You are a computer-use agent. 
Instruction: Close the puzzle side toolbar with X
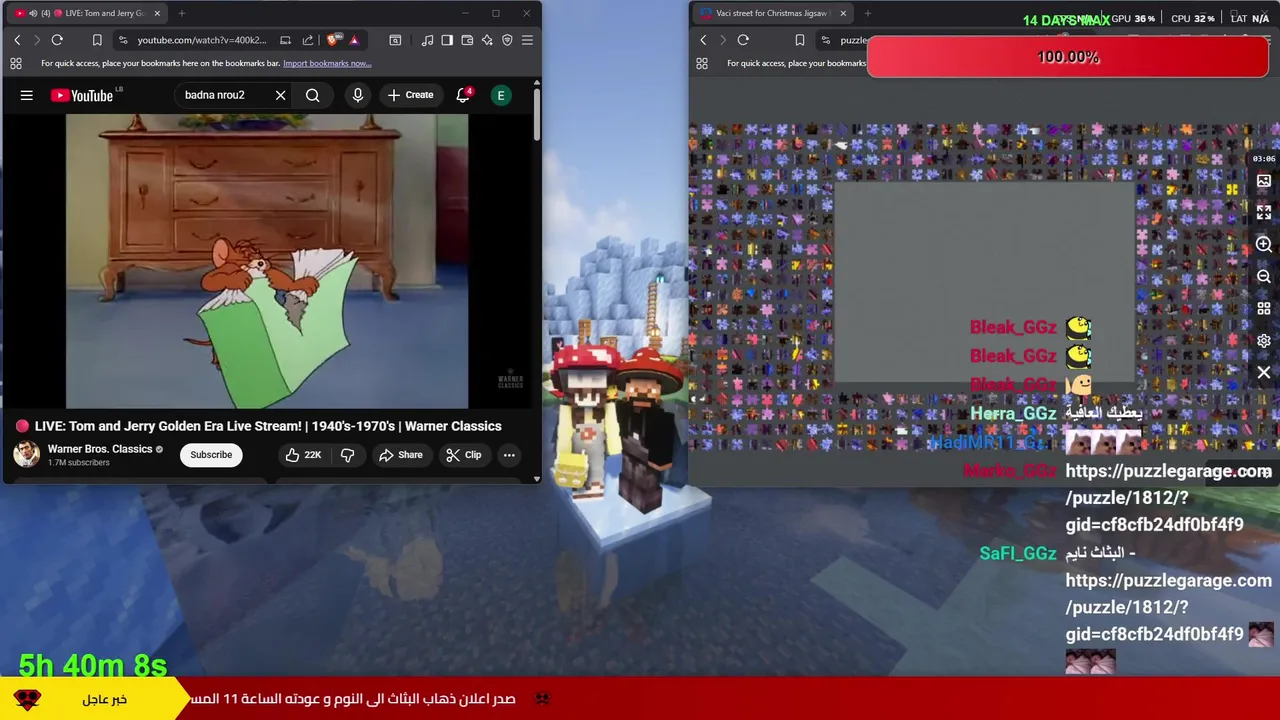[1264, 373]
